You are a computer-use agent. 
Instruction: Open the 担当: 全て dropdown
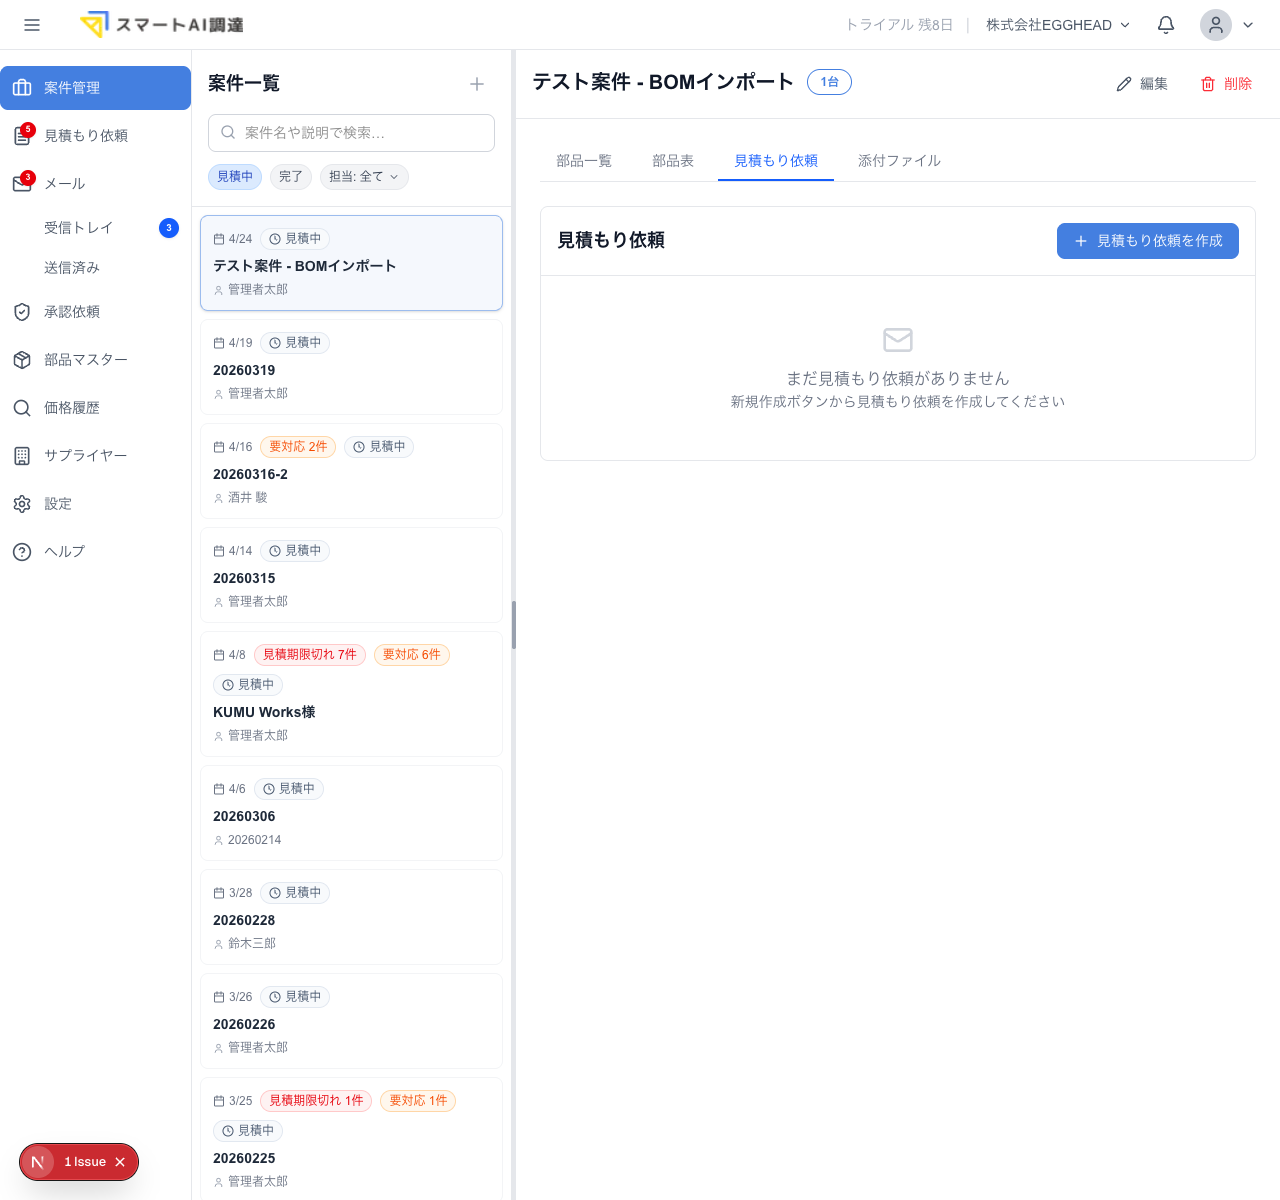pos(364,177)
